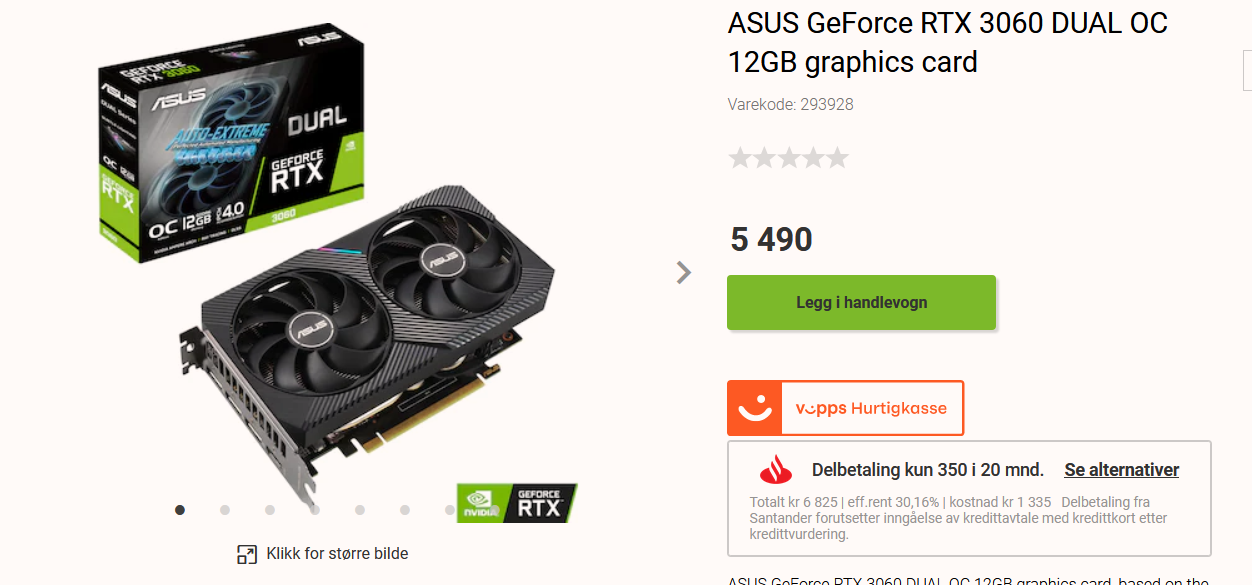Open the Se alternativer link

(1121, 470)
